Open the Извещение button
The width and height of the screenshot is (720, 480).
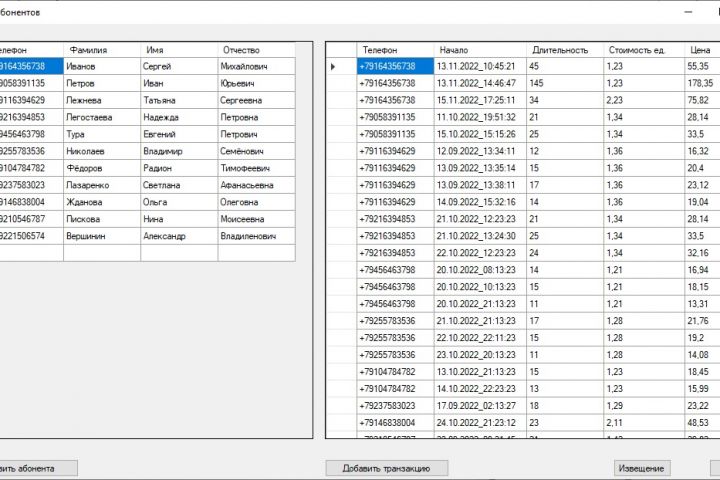click(642, 468)
